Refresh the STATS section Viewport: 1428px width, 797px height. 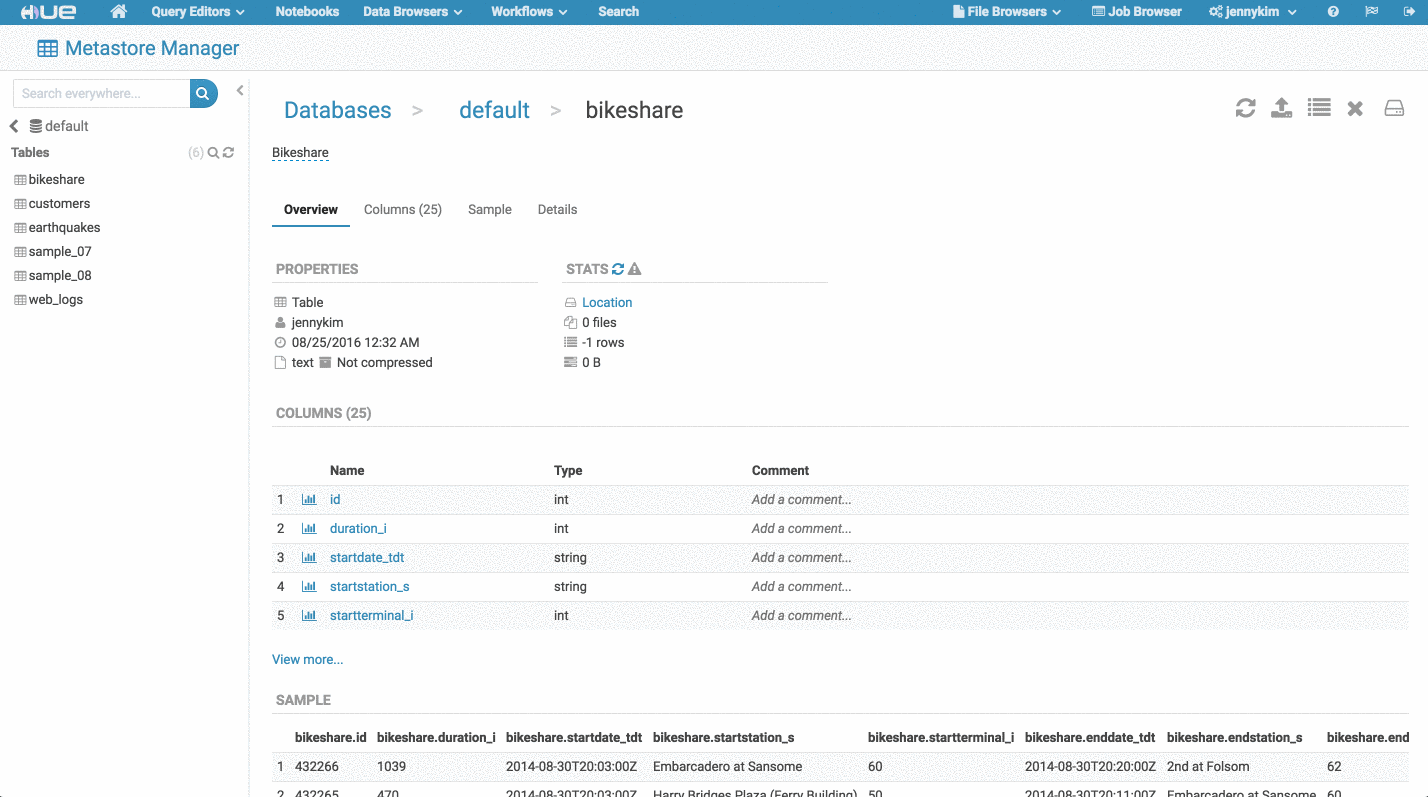[619, 268]
